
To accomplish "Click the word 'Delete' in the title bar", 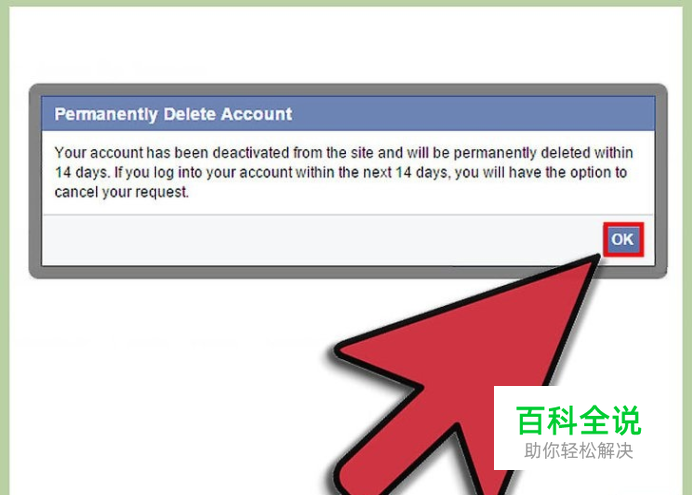I will click(x=190, y=114).
